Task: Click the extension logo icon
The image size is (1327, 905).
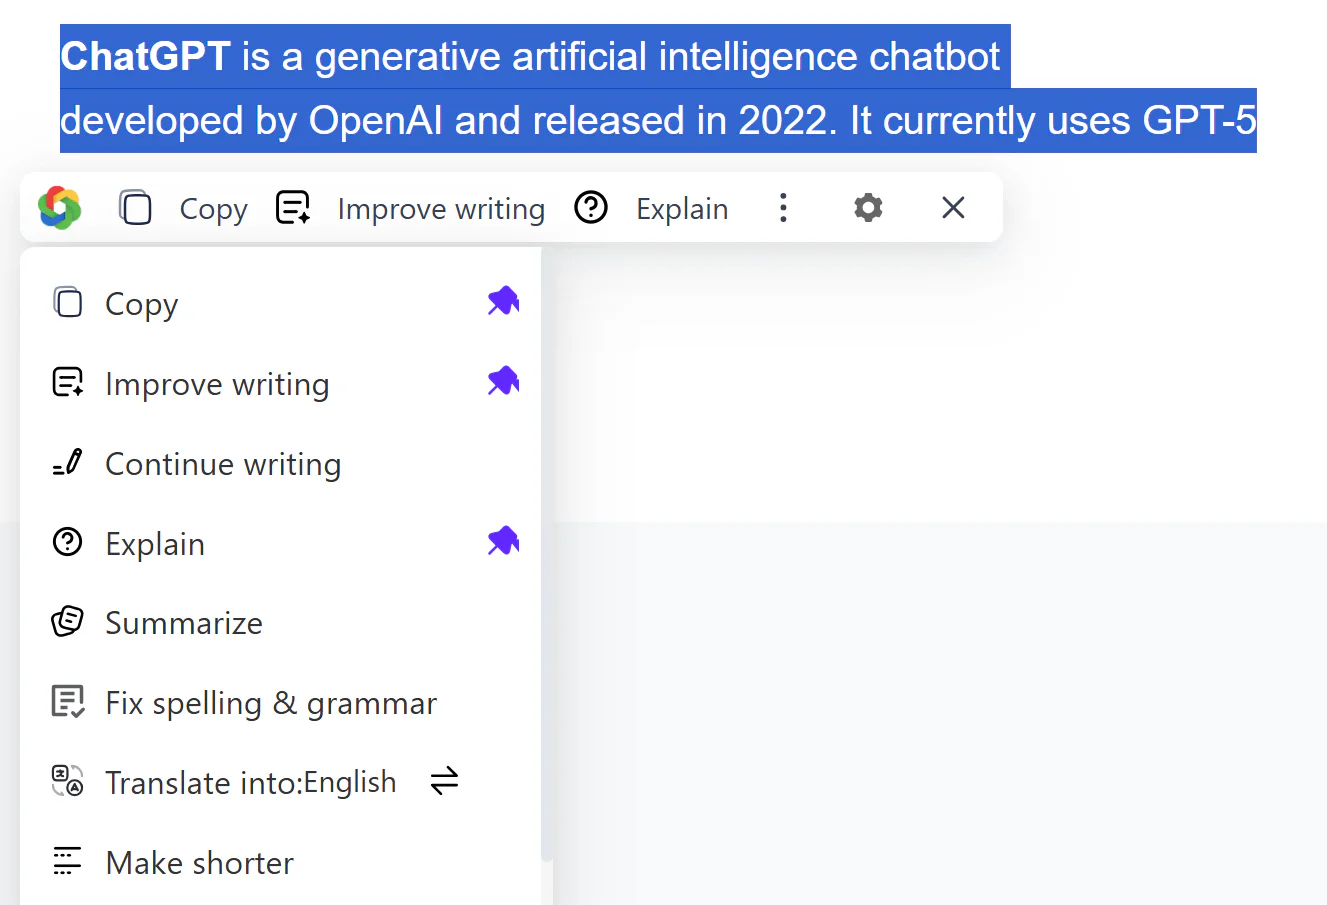Action: (x=59, y=207)
